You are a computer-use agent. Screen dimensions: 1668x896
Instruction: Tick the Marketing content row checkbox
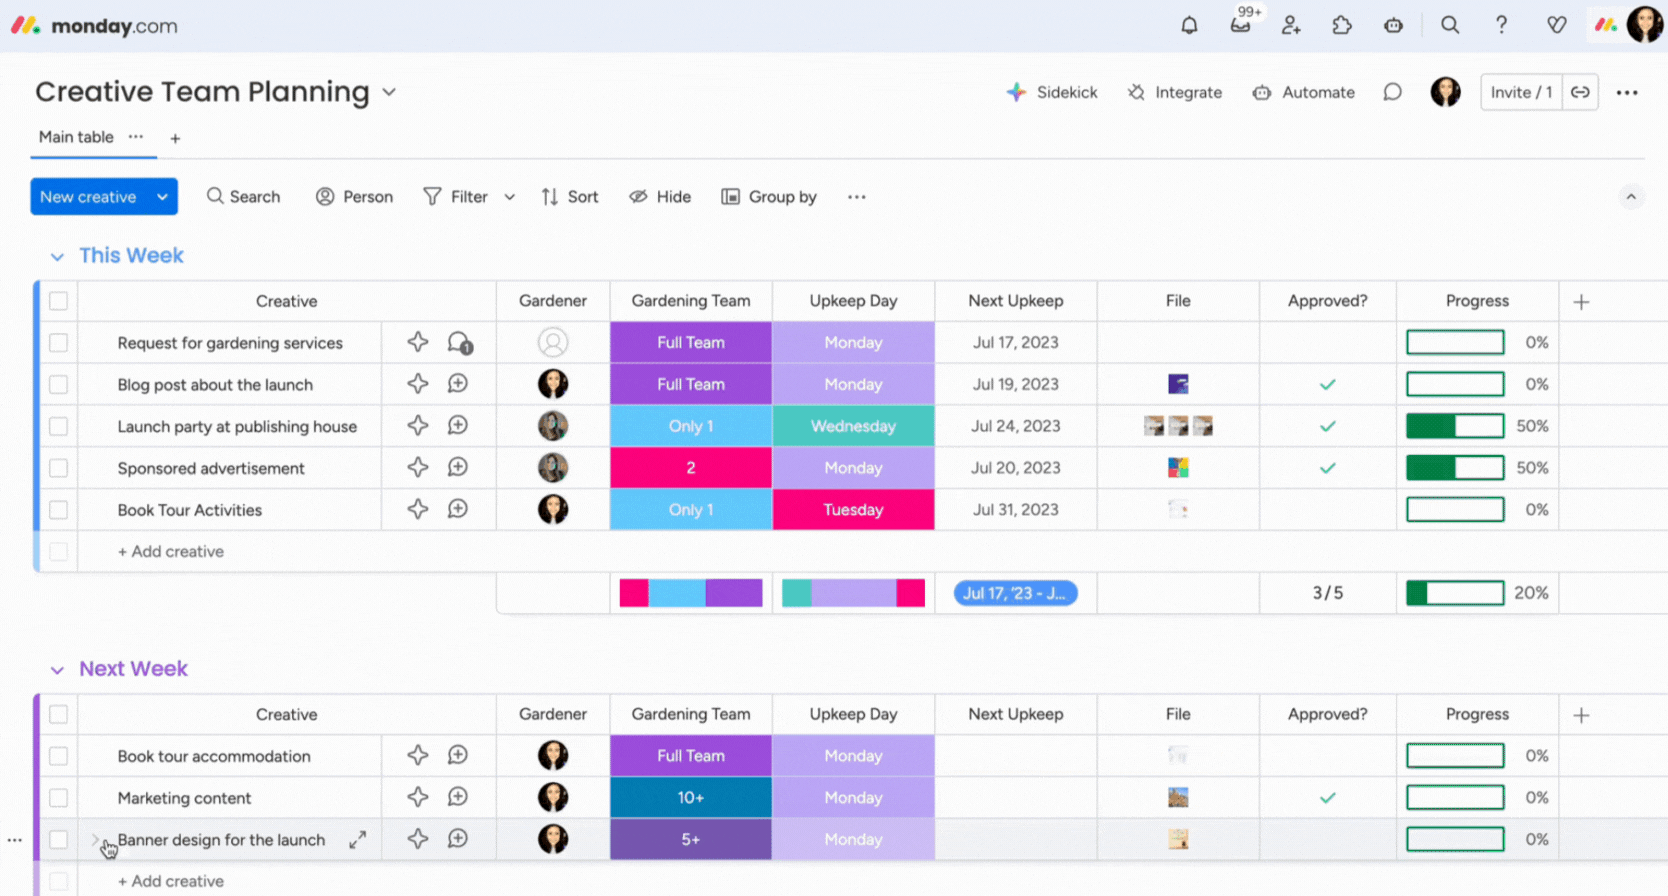click(59, 798)
